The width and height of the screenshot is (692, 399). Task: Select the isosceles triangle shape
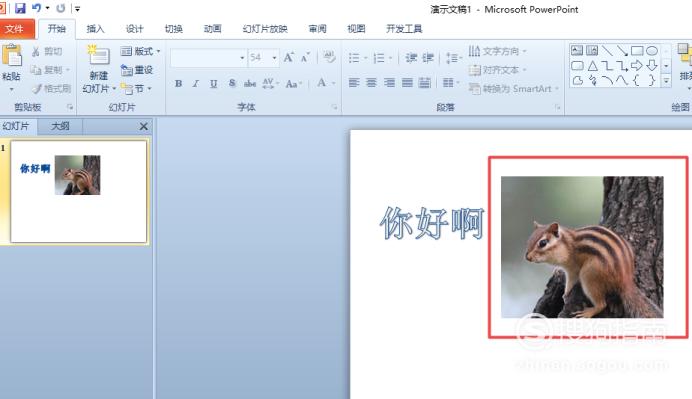(592, 66)
